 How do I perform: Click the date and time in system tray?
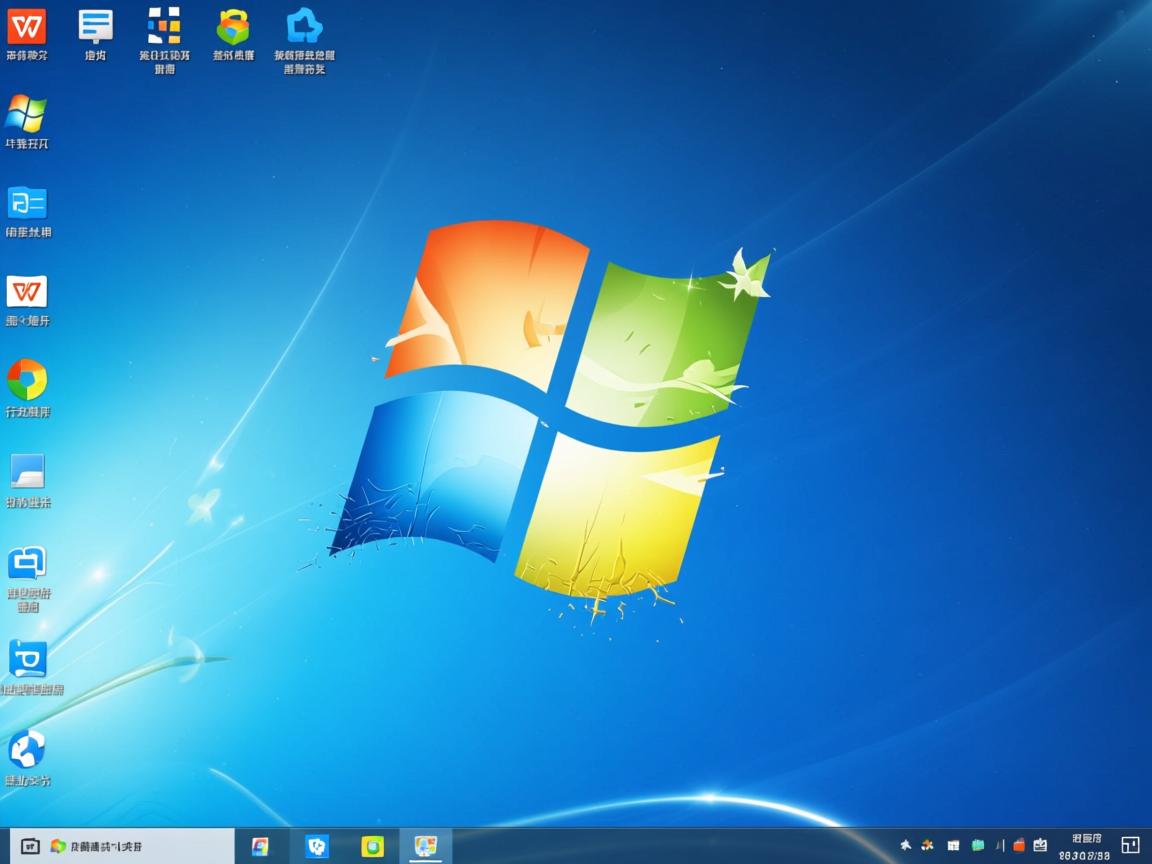1084,847
